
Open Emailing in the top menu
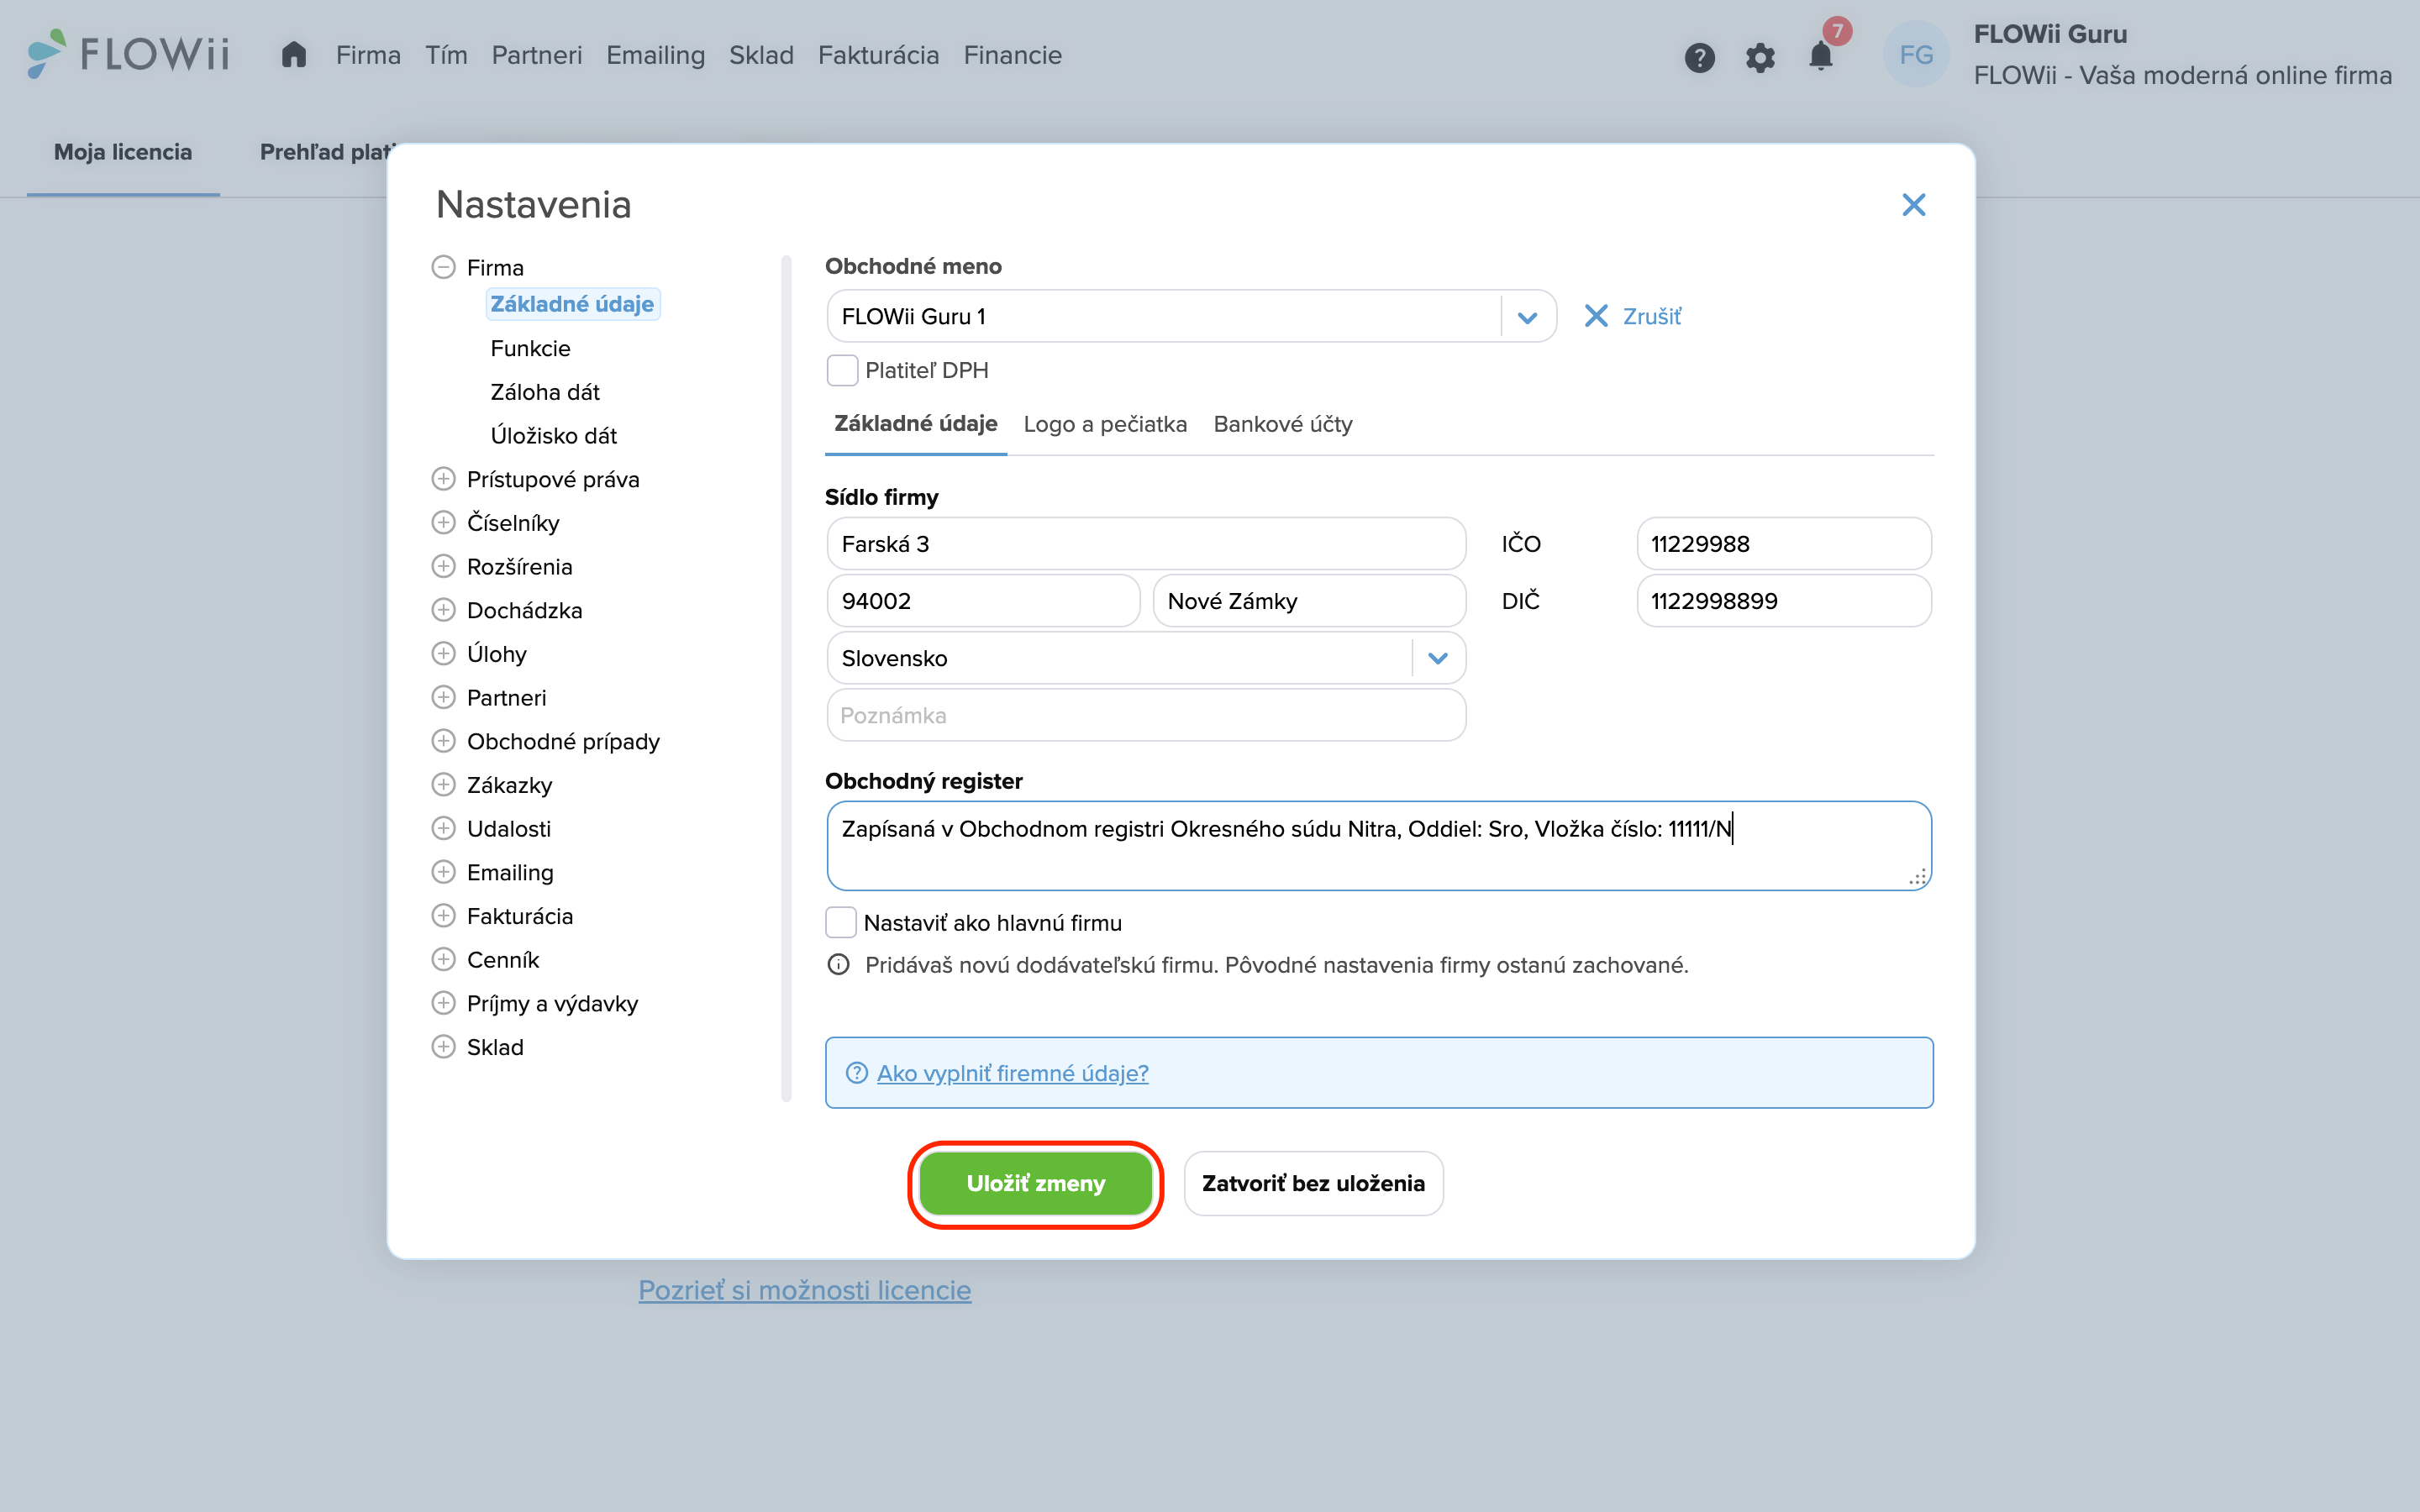pos(655,55)
